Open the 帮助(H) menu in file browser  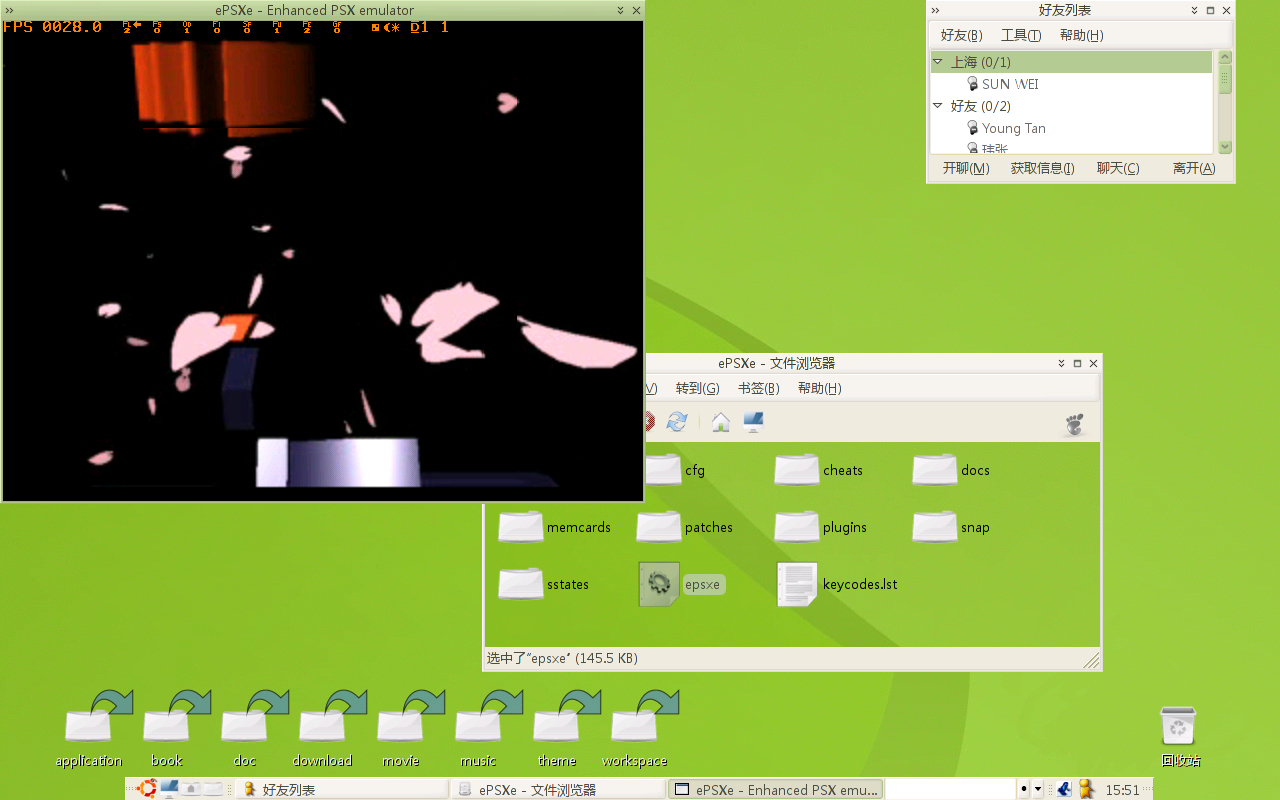click(820, 388)
